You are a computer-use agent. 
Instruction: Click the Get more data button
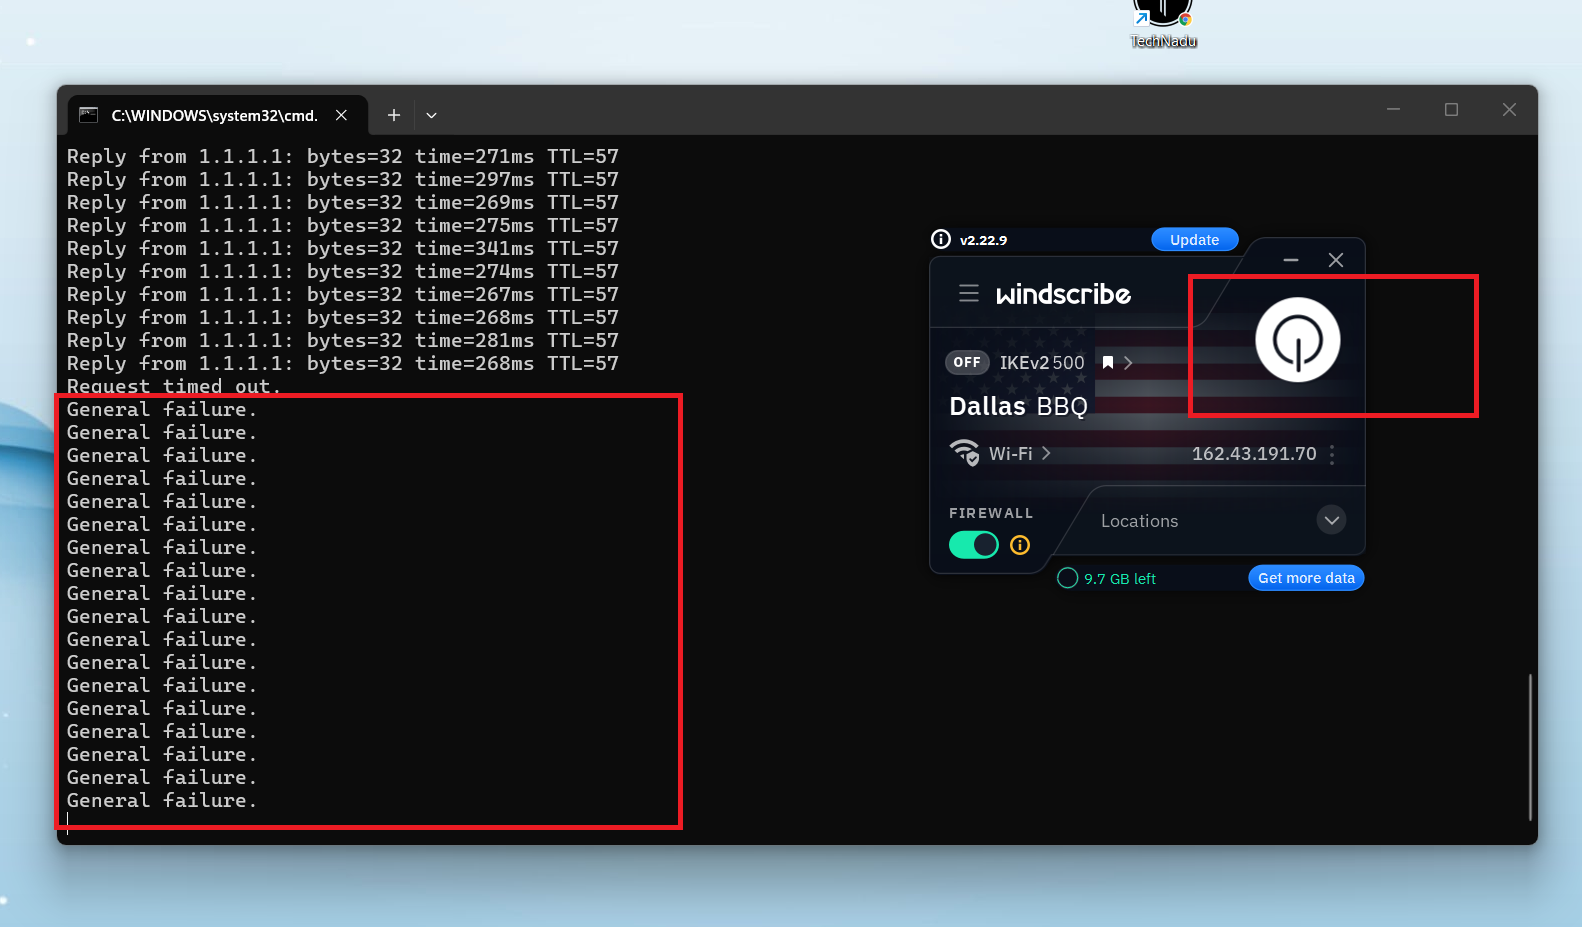pyautogui.click(x=1306, y=578)
